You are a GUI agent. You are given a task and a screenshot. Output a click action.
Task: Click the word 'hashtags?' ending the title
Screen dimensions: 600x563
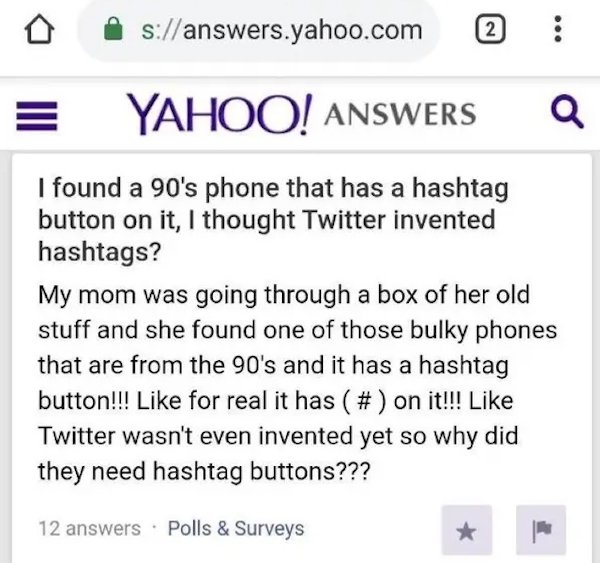(x=96, y=250)
